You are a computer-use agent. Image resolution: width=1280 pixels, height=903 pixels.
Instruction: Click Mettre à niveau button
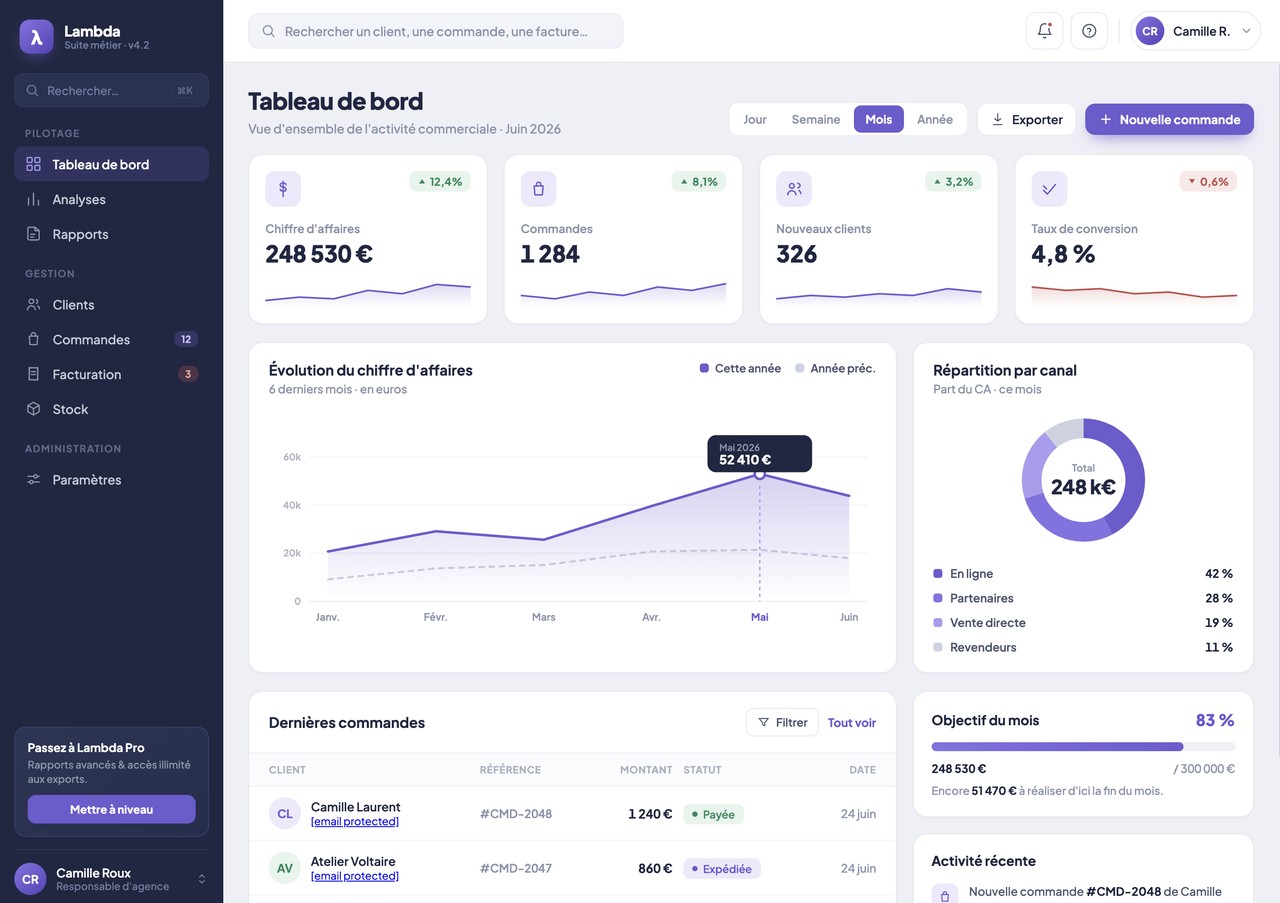pyautogui.click(x=111, y=809)
